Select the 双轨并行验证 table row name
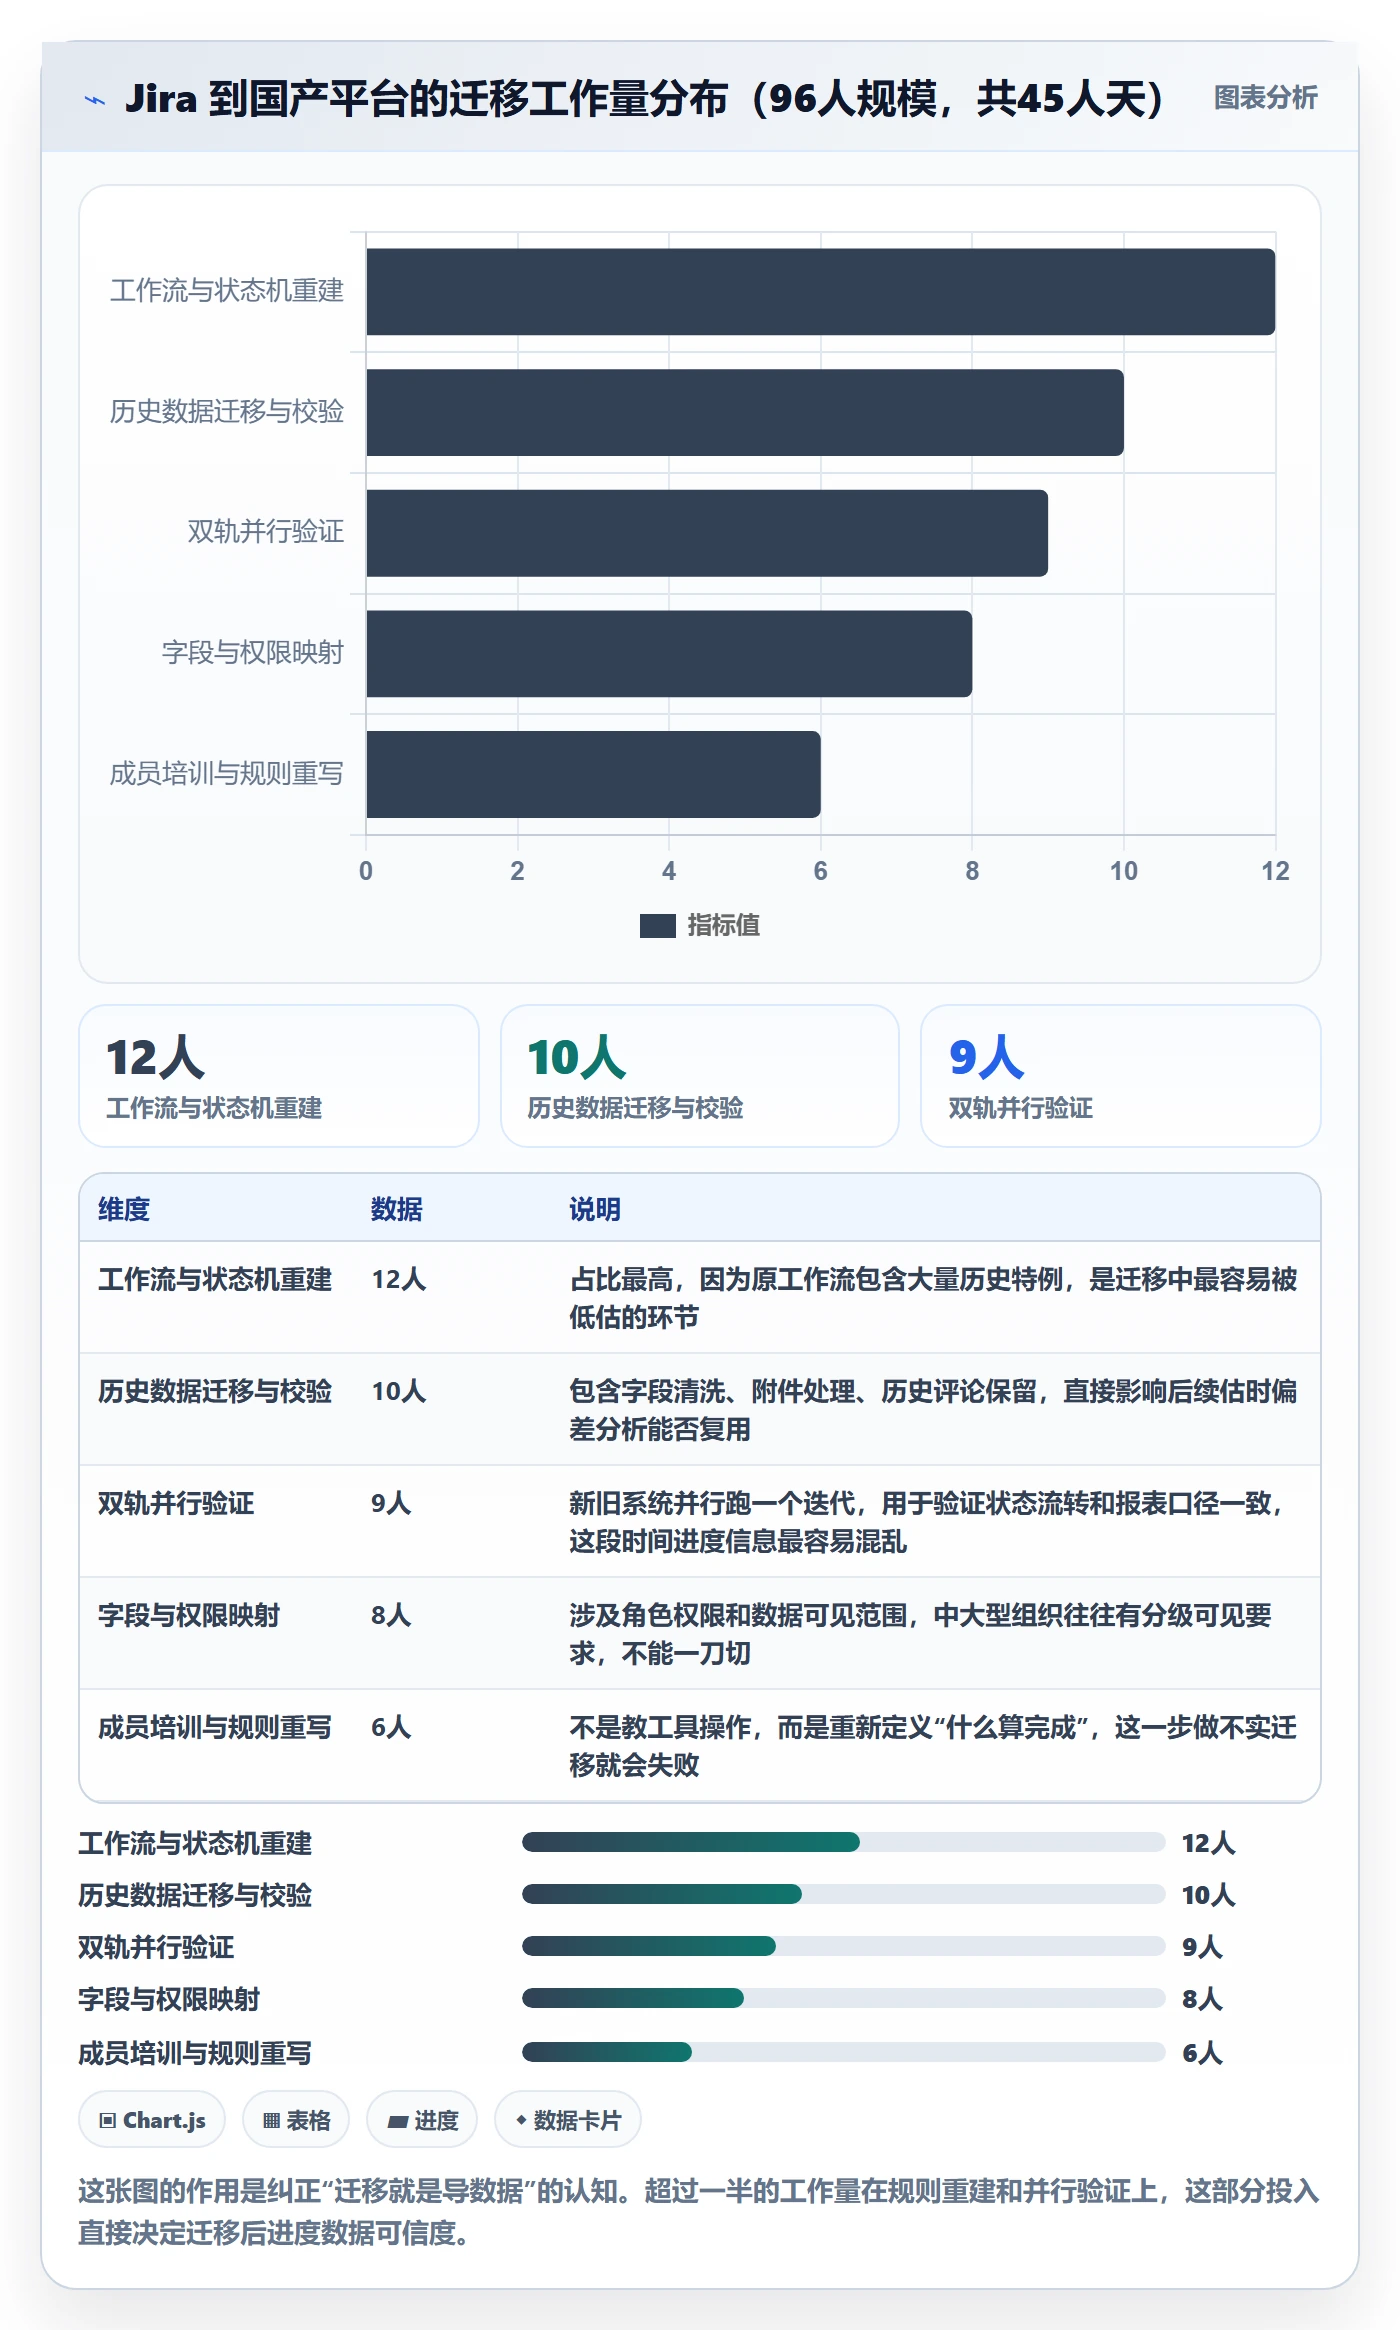1400x2330 pixels. click(176, 1503)
